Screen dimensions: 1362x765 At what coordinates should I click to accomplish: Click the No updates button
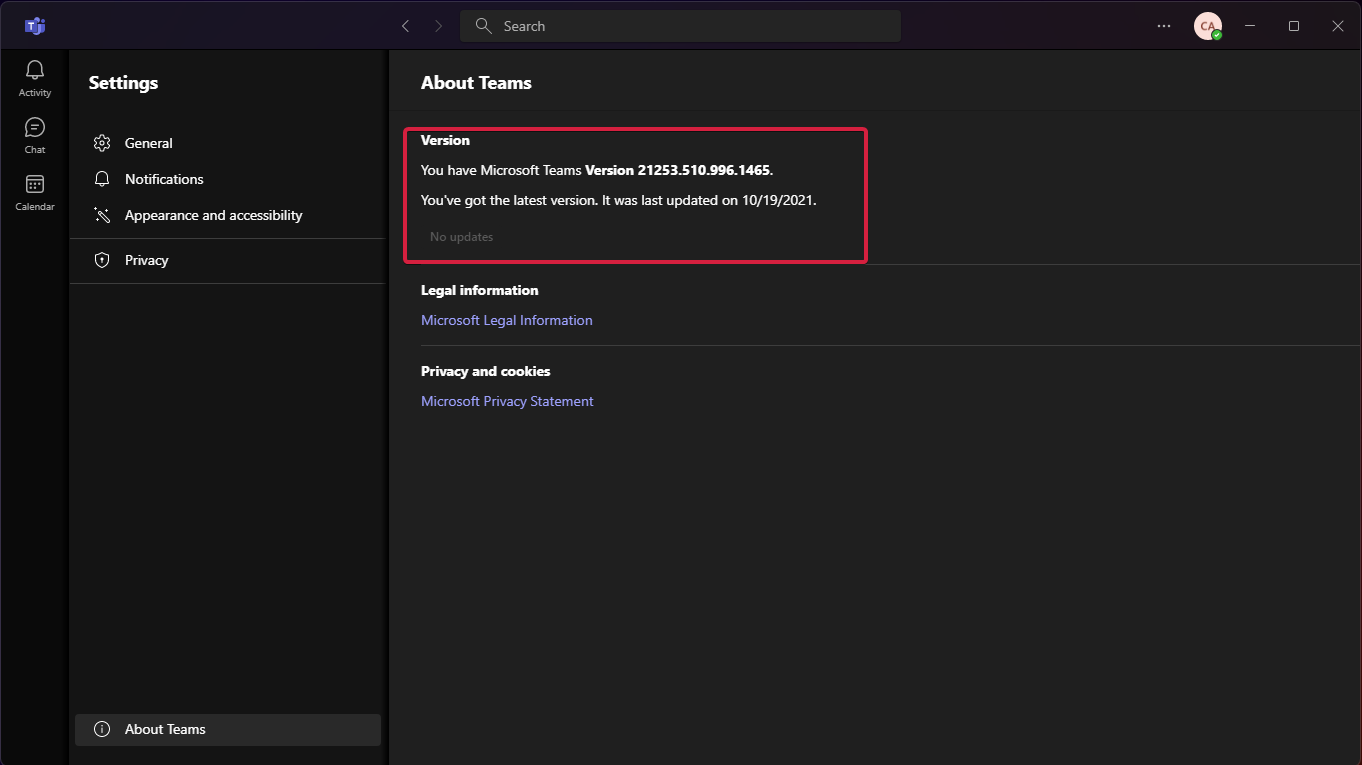click(x=462, y=237)
